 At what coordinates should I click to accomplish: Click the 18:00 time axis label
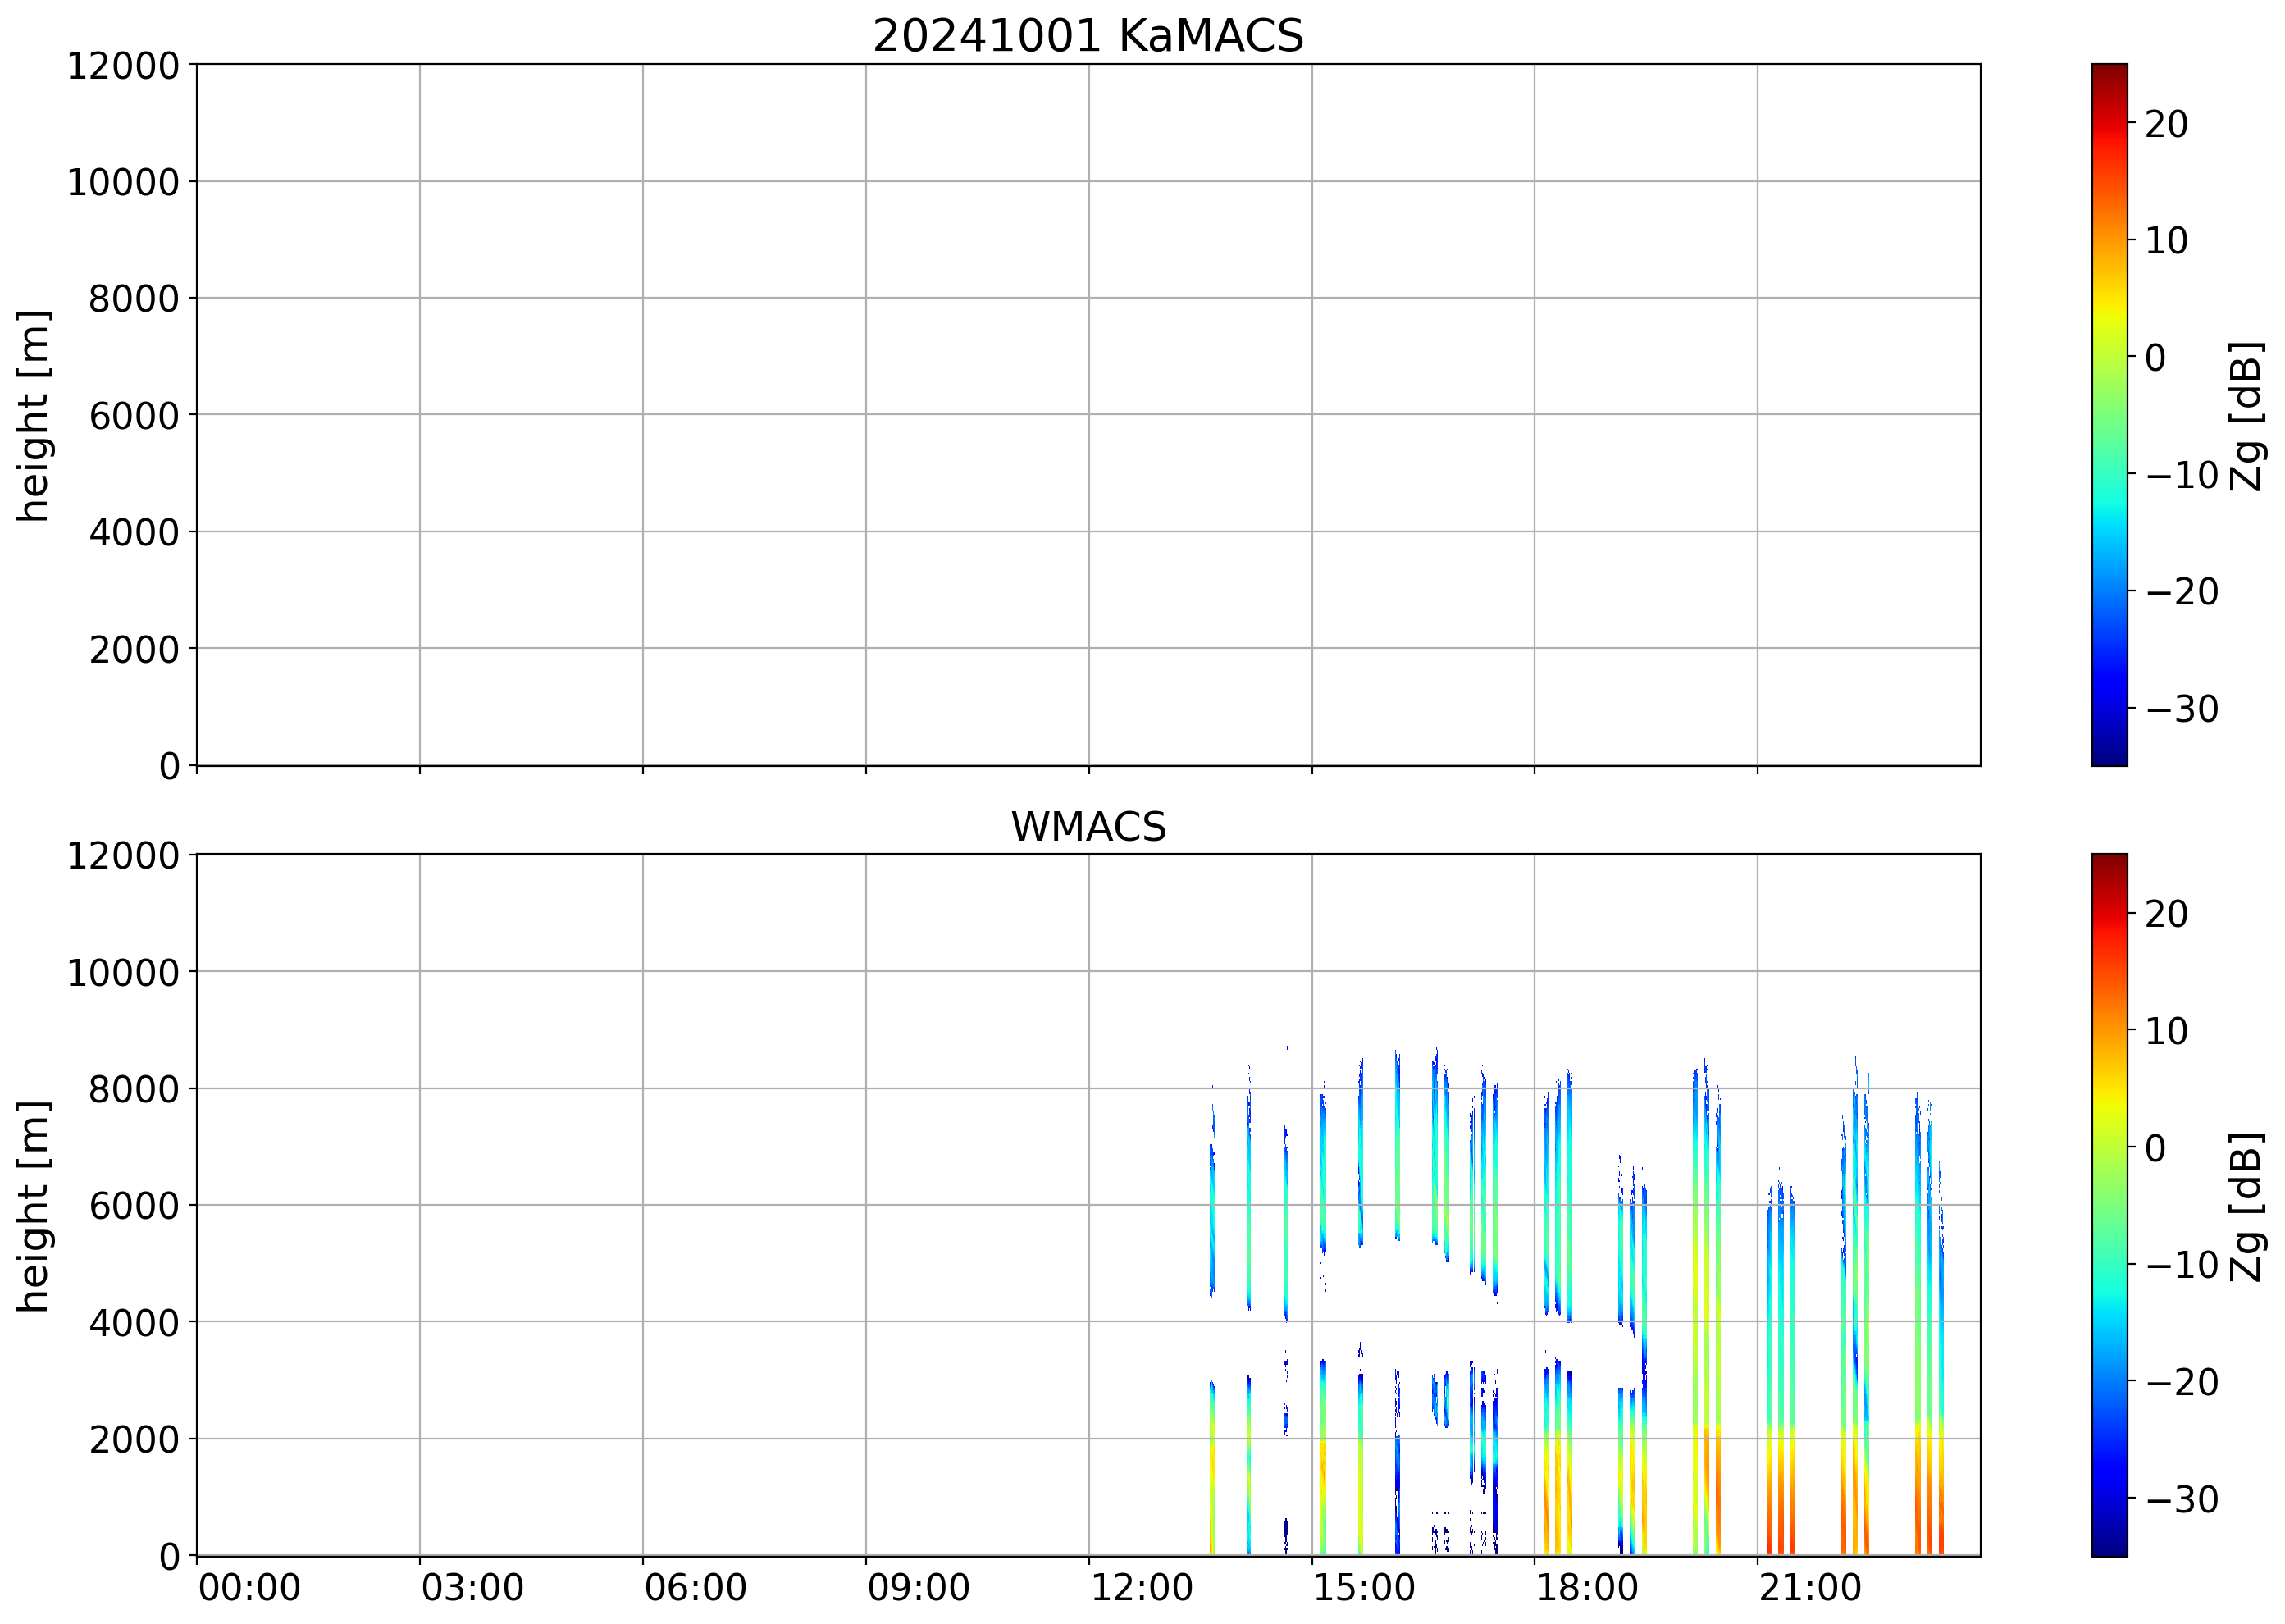click(x=1587, y=1587)
